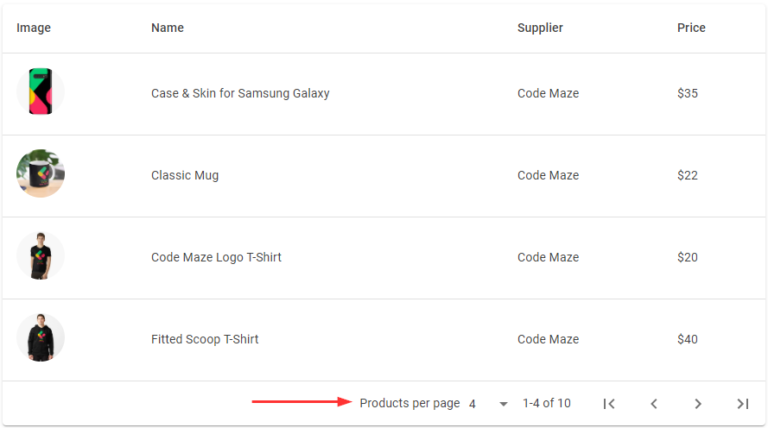Click the 1-4 of 10 range label
The height and width of the screenshot is (428, 768).
(546, 404)
